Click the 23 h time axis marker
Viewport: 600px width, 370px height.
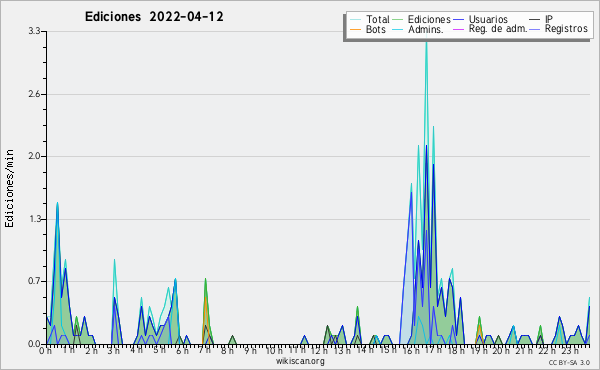tap(570, 350)
